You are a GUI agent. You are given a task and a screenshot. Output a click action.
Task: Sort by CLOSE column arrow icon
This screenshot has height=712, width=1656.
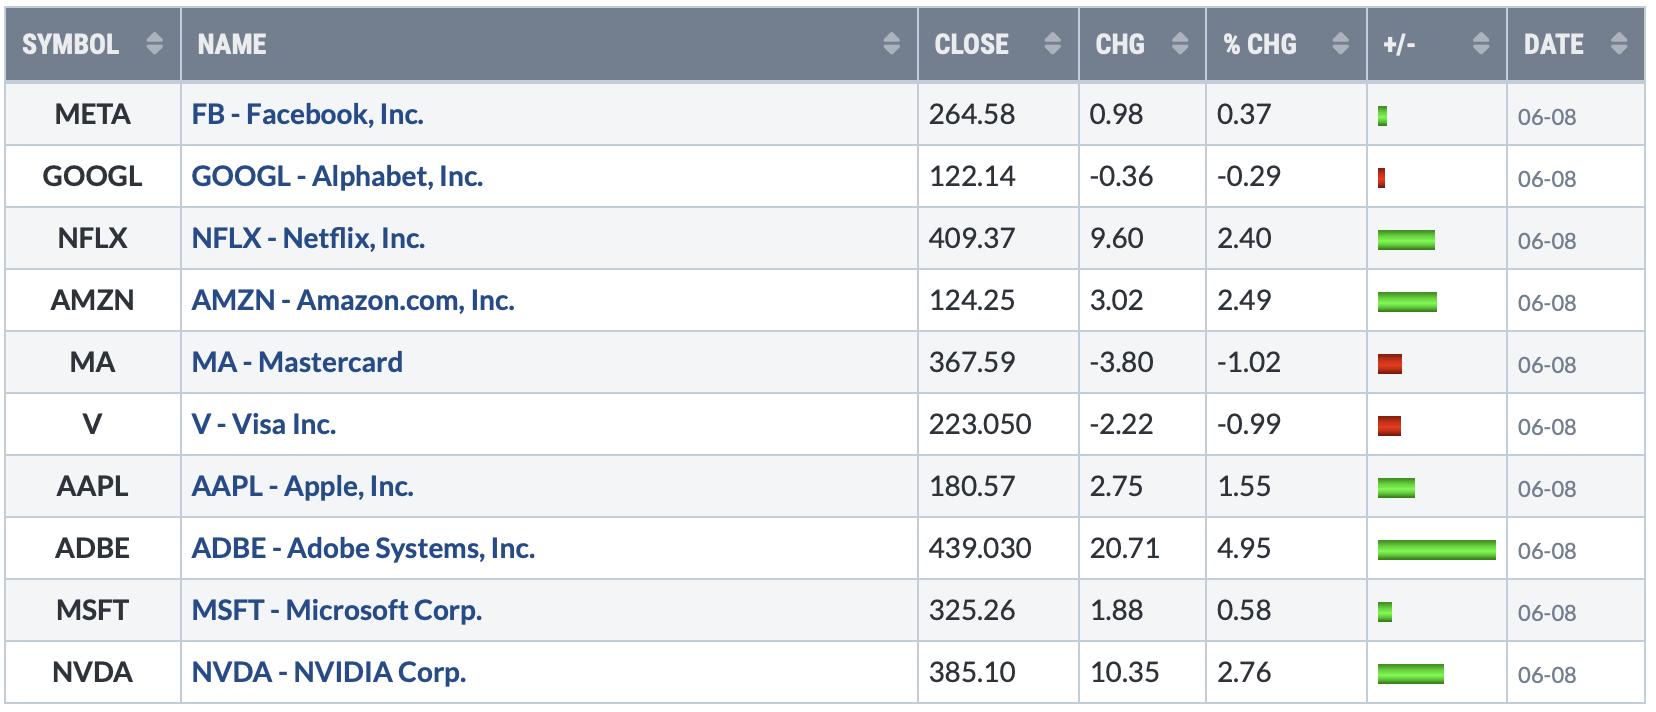pyautogui.click(x=1052, y=44)
